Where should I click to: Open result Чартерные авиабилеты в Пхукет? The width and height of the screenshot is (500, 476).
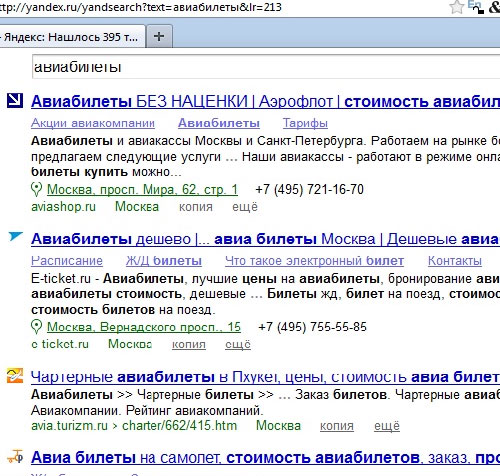point(265,377)
